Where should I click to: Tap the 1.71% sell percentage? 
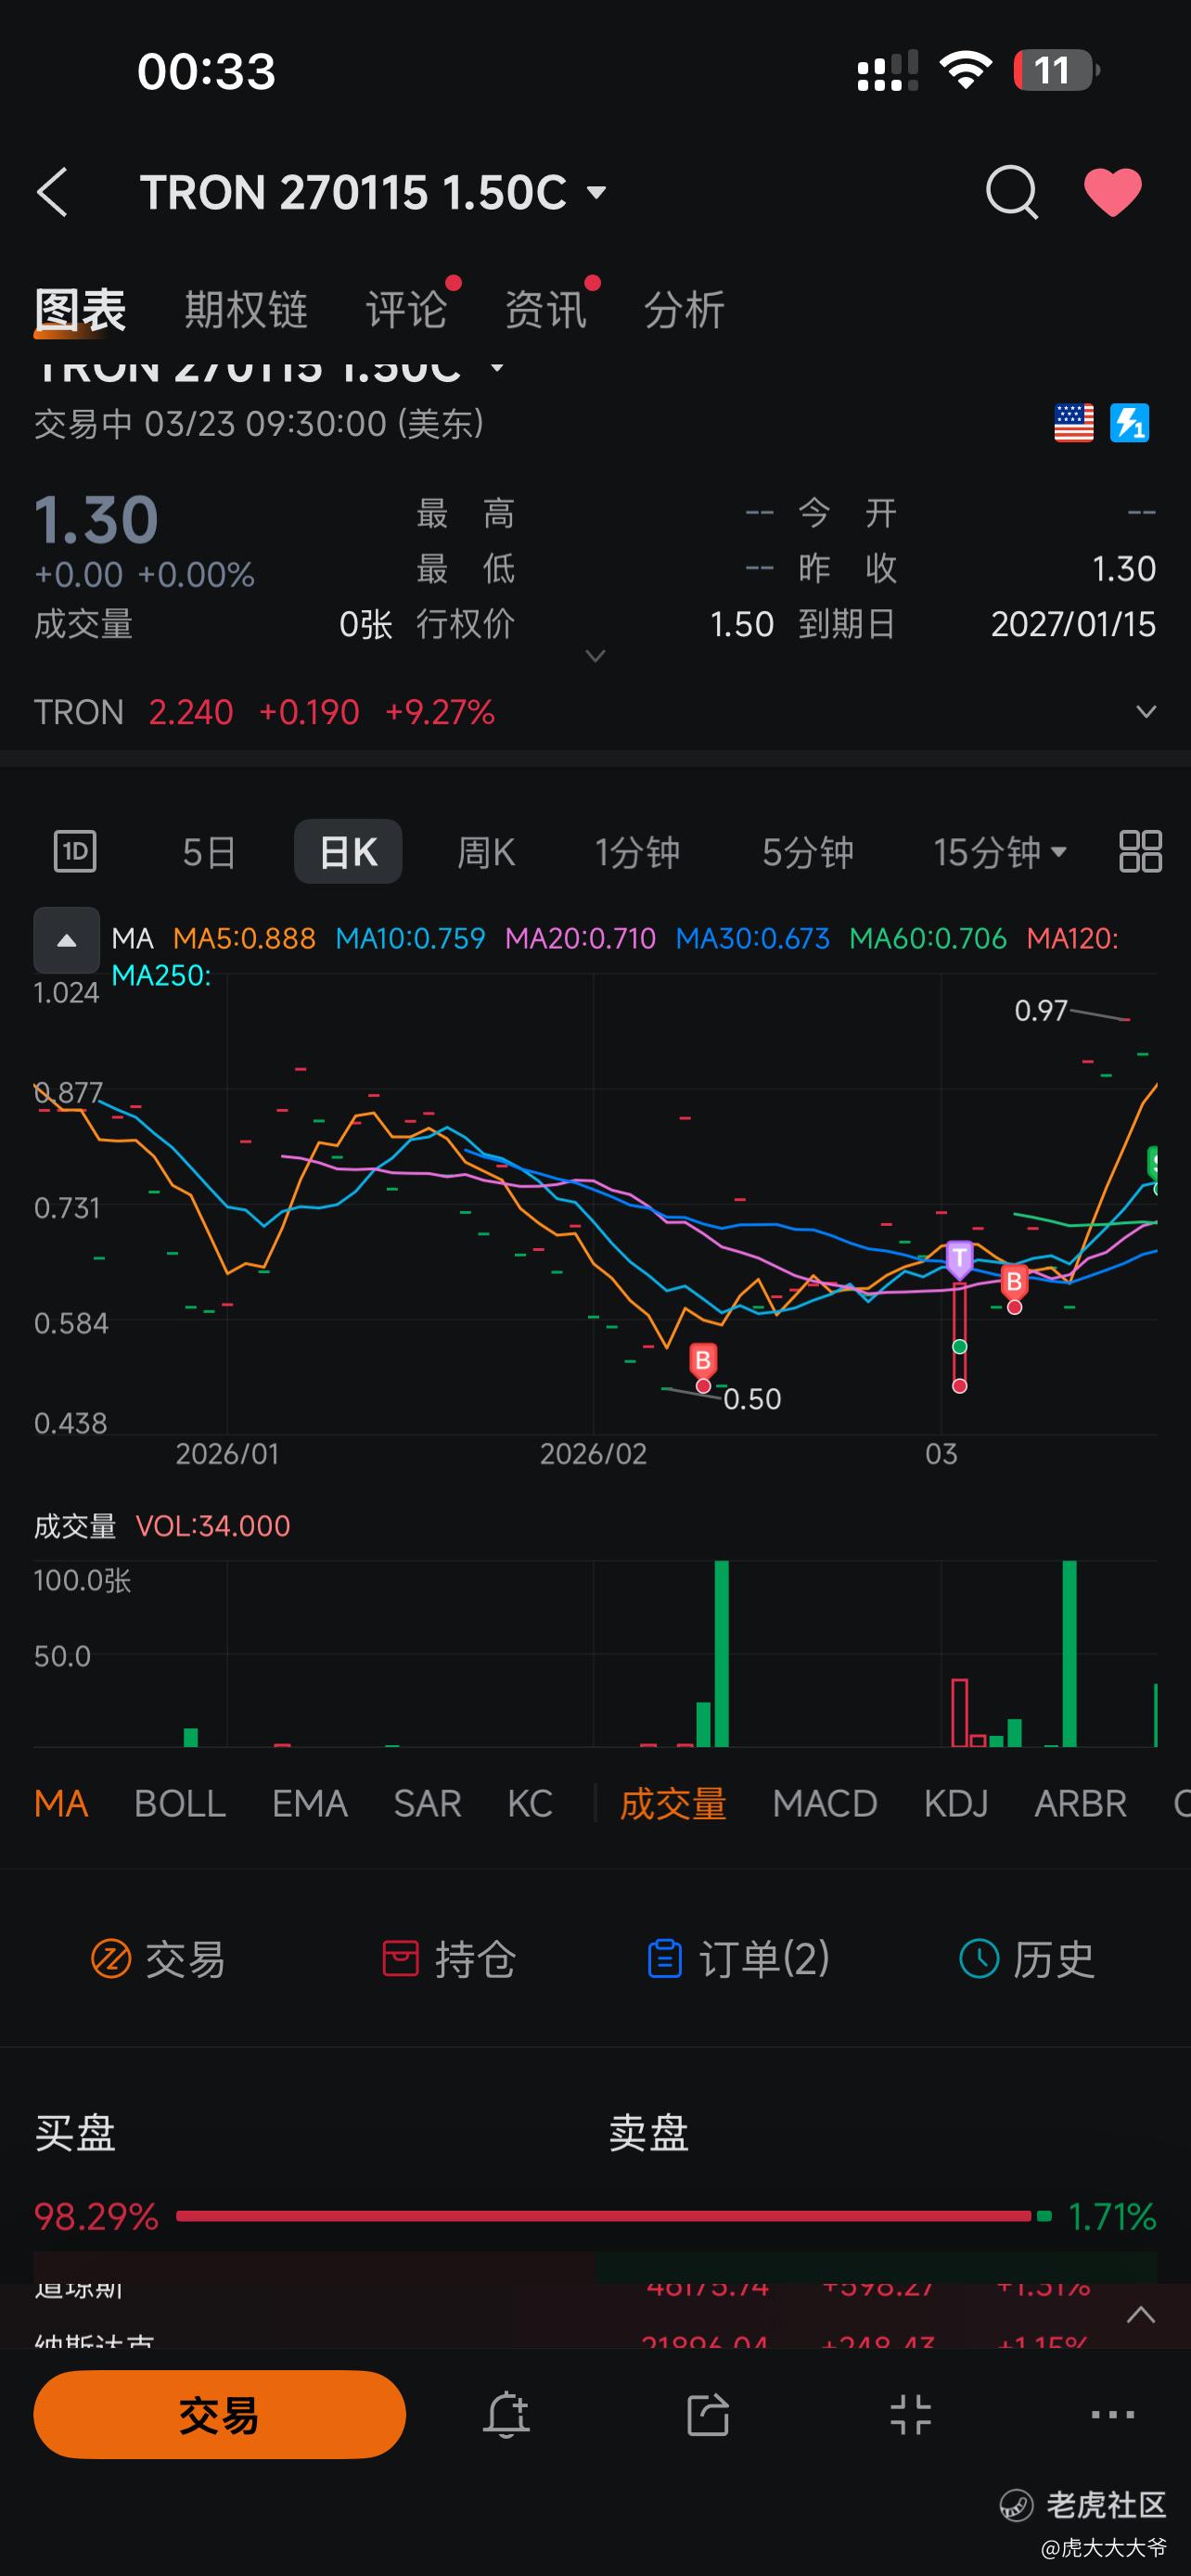click(1112, 2217)
